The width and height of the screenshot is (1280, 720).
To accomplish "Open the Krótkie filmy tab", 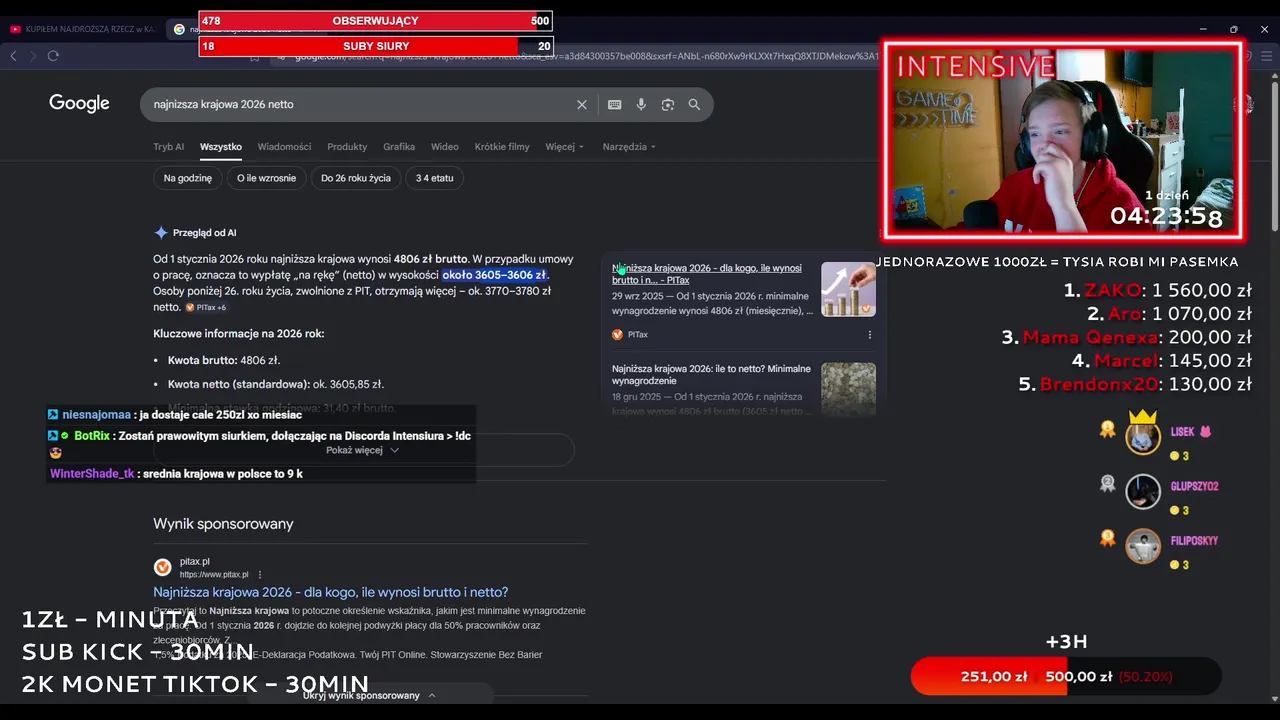I will [502, 147].
